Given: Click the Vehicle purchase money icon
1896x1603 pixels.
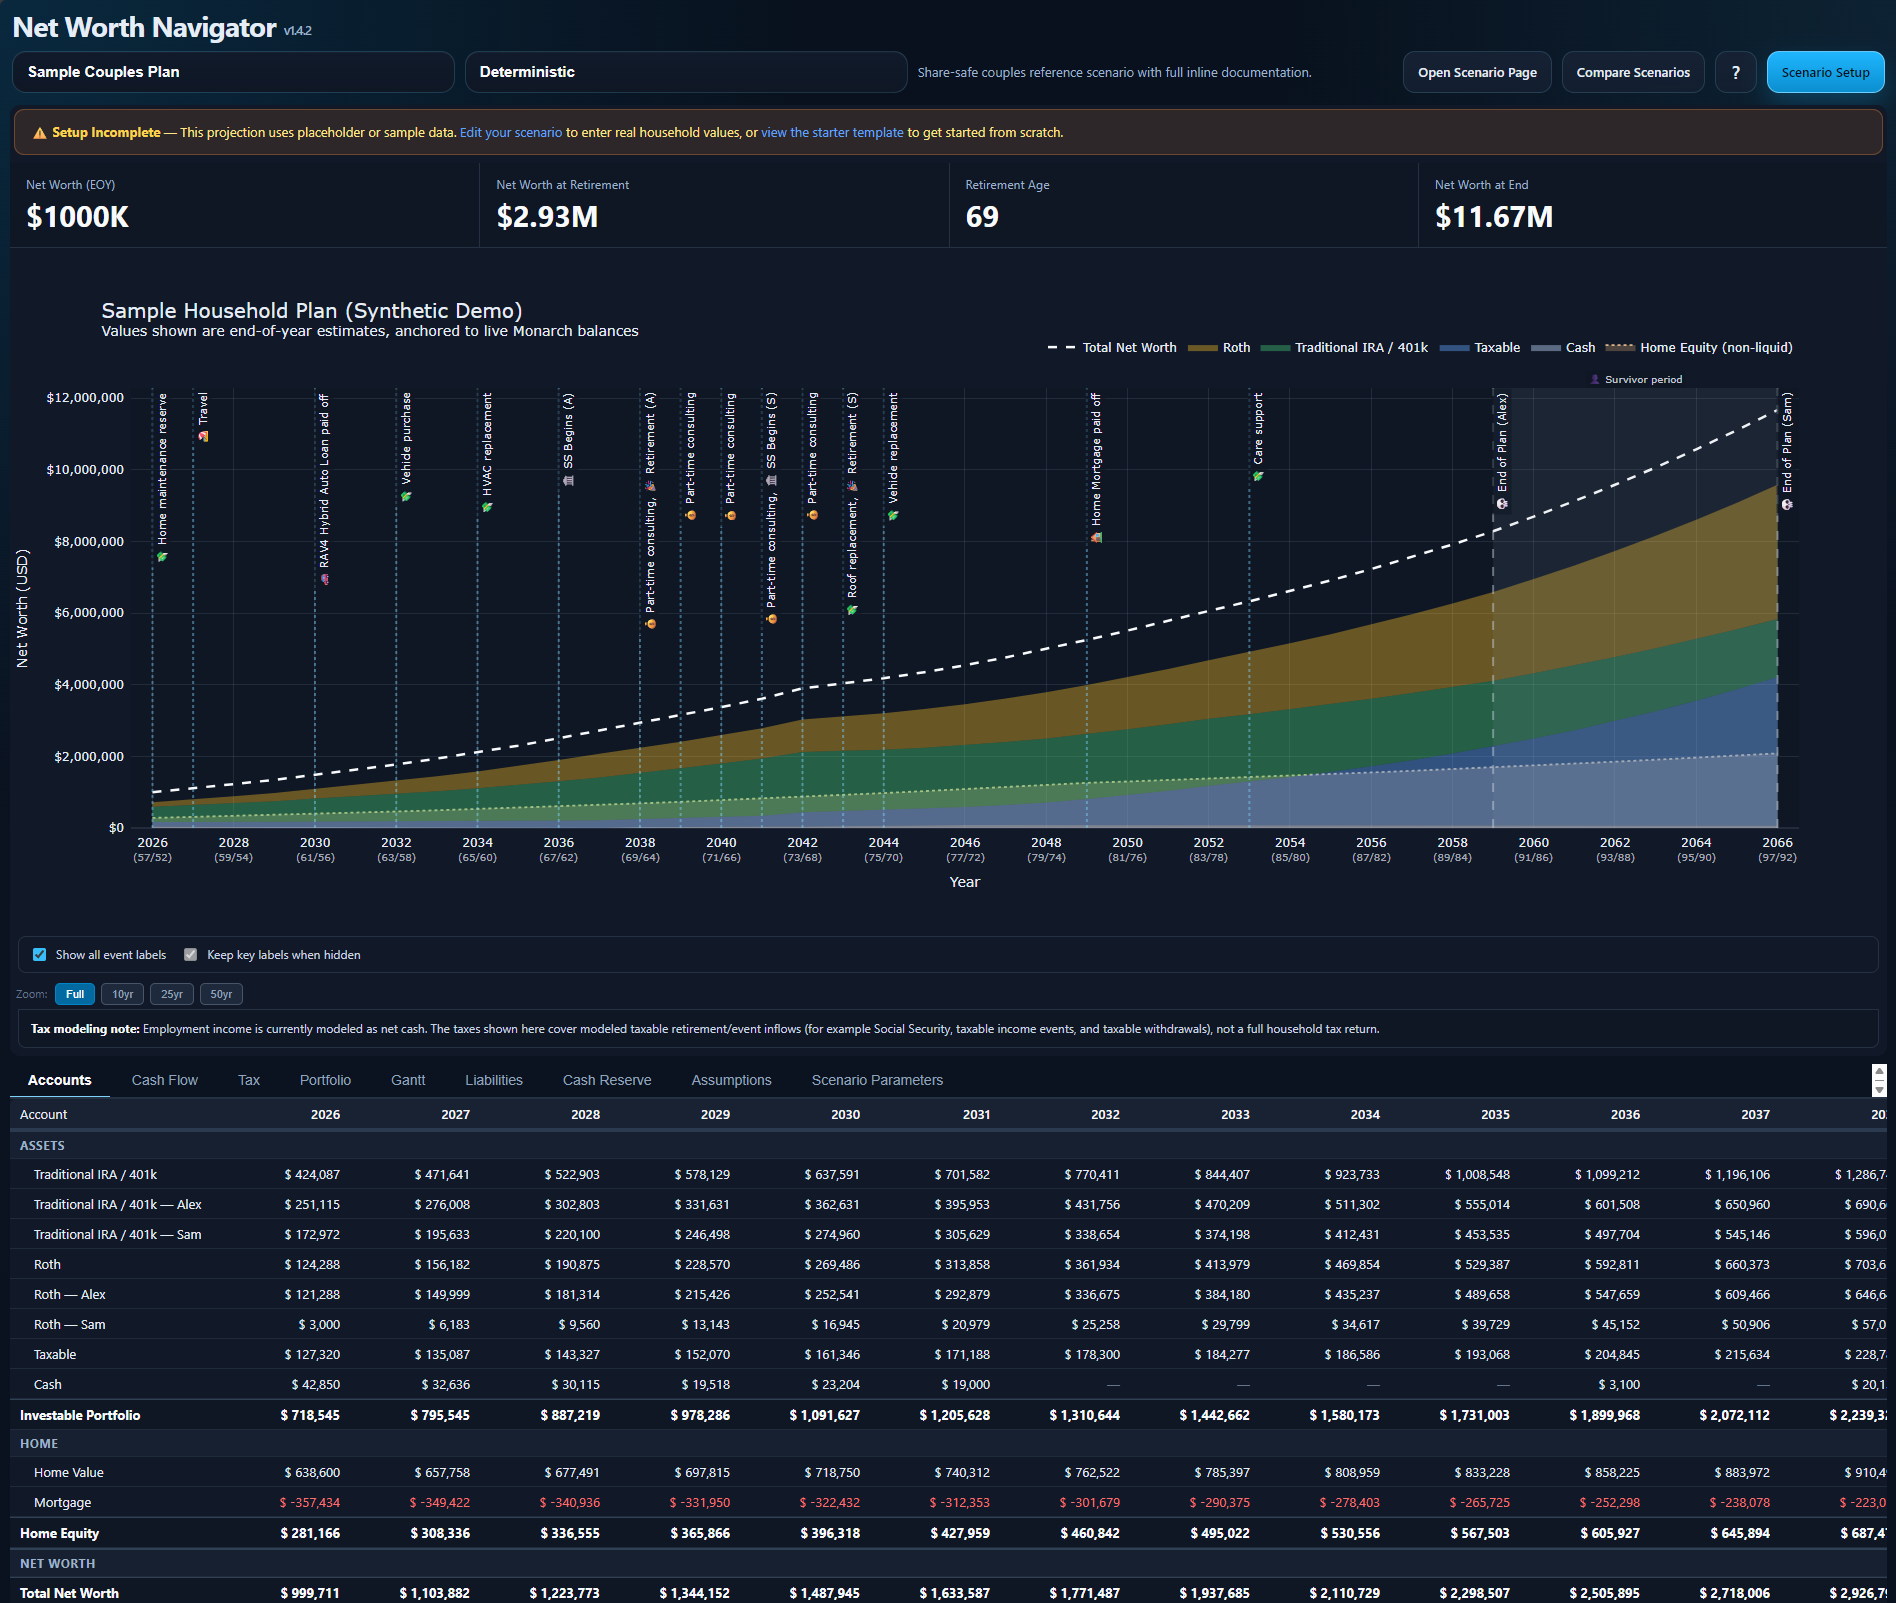Looking at the screenshot, I should 406,497.
